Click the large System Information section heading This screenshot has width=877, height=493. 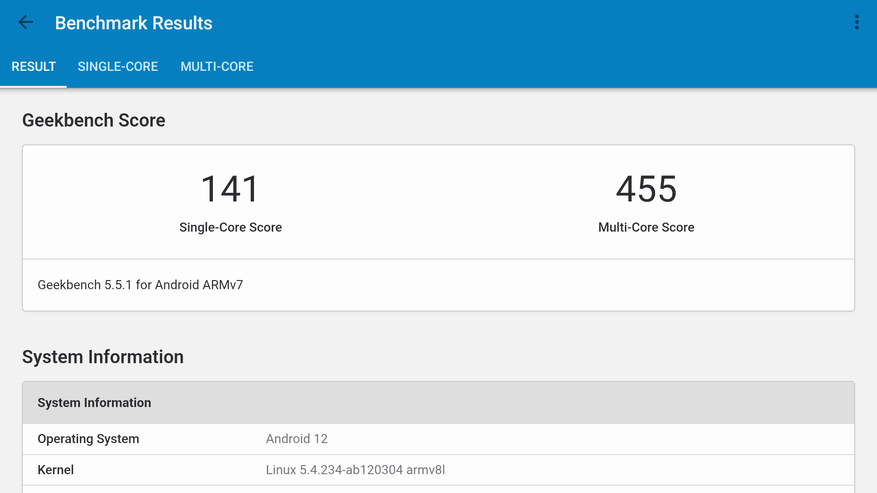coord(103,357)
